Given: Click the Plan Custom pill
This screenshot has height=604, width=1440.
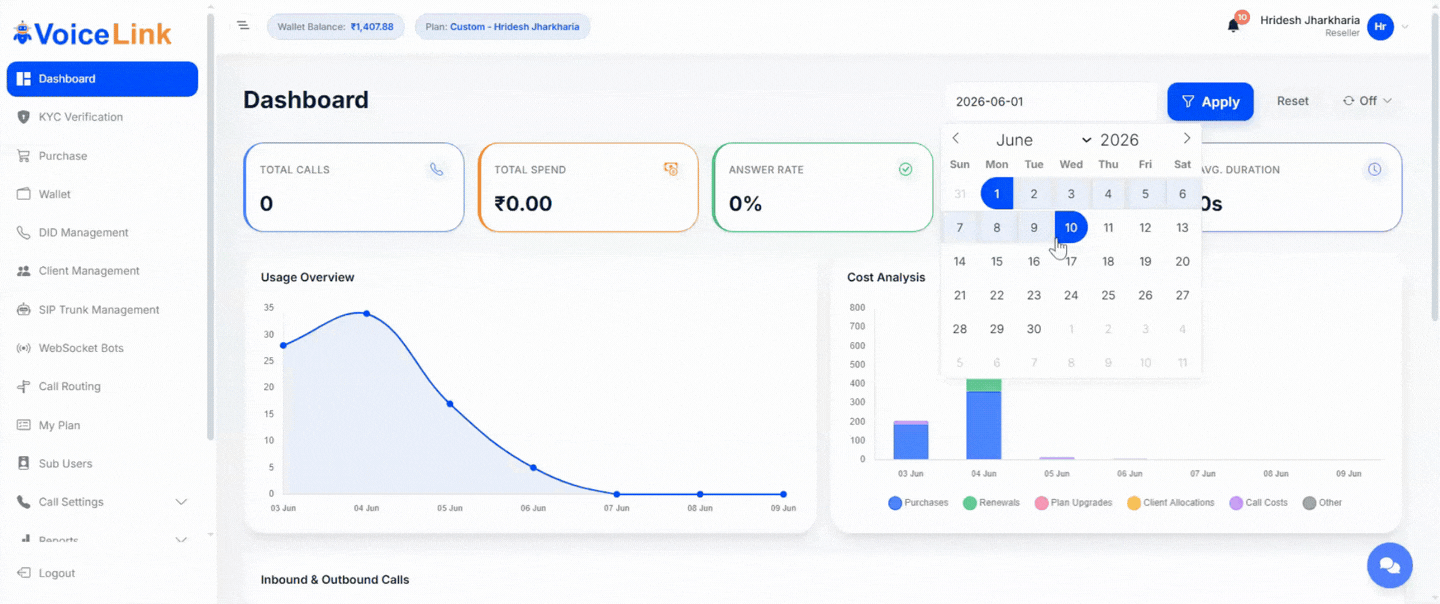Looking at the screenshot, I should pos(502,27).
